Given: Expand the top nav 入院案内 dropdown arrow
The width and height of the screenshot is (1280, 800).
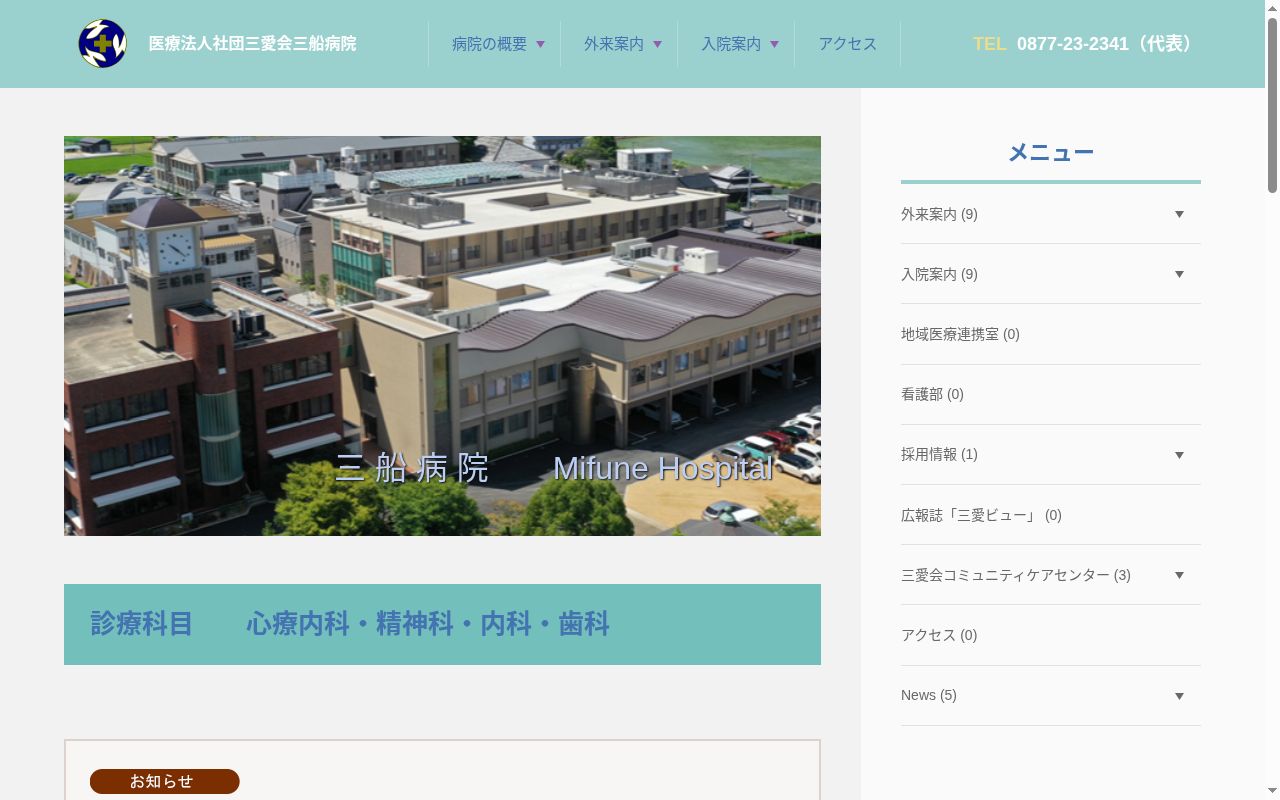Looking at the screenshot, I should click(774, 44).
